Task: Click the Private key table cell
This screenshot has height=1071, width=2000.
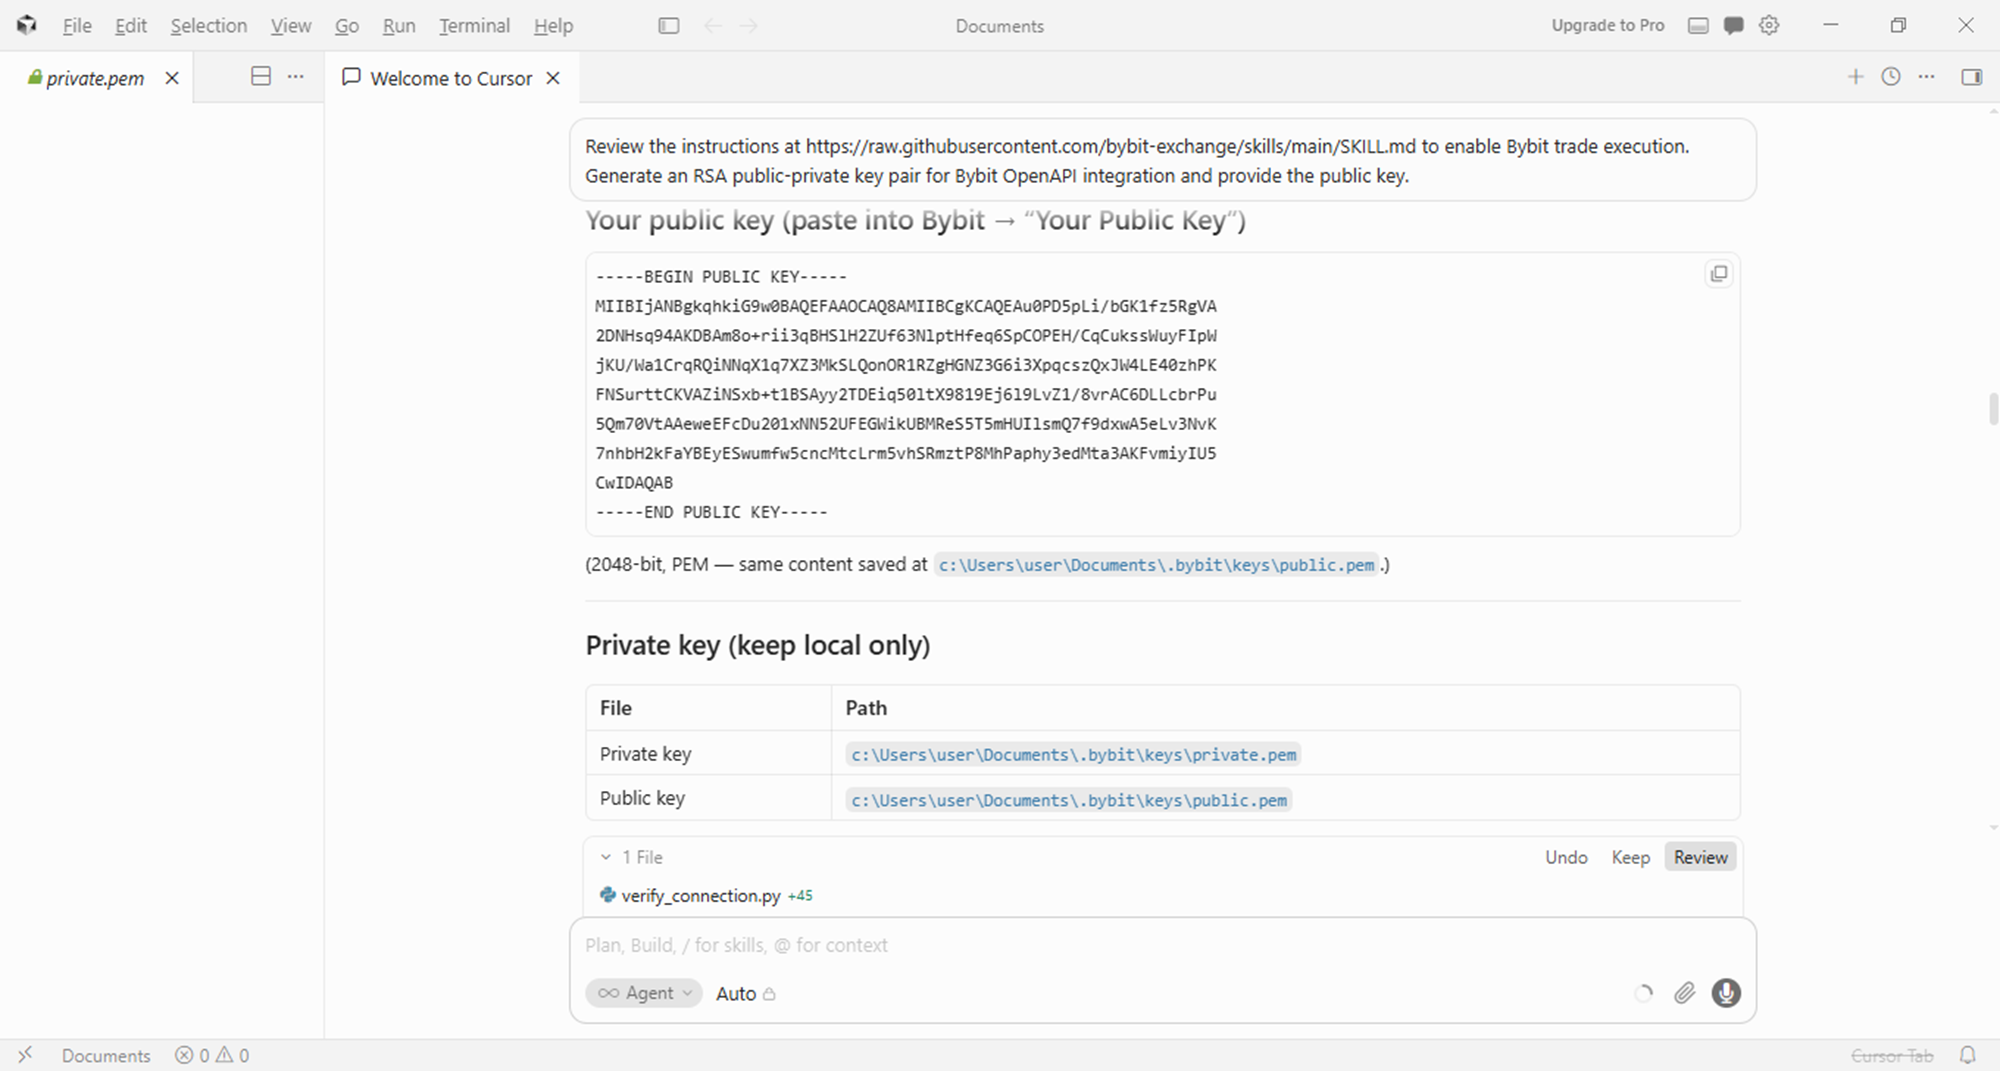Action: [708, 754]
